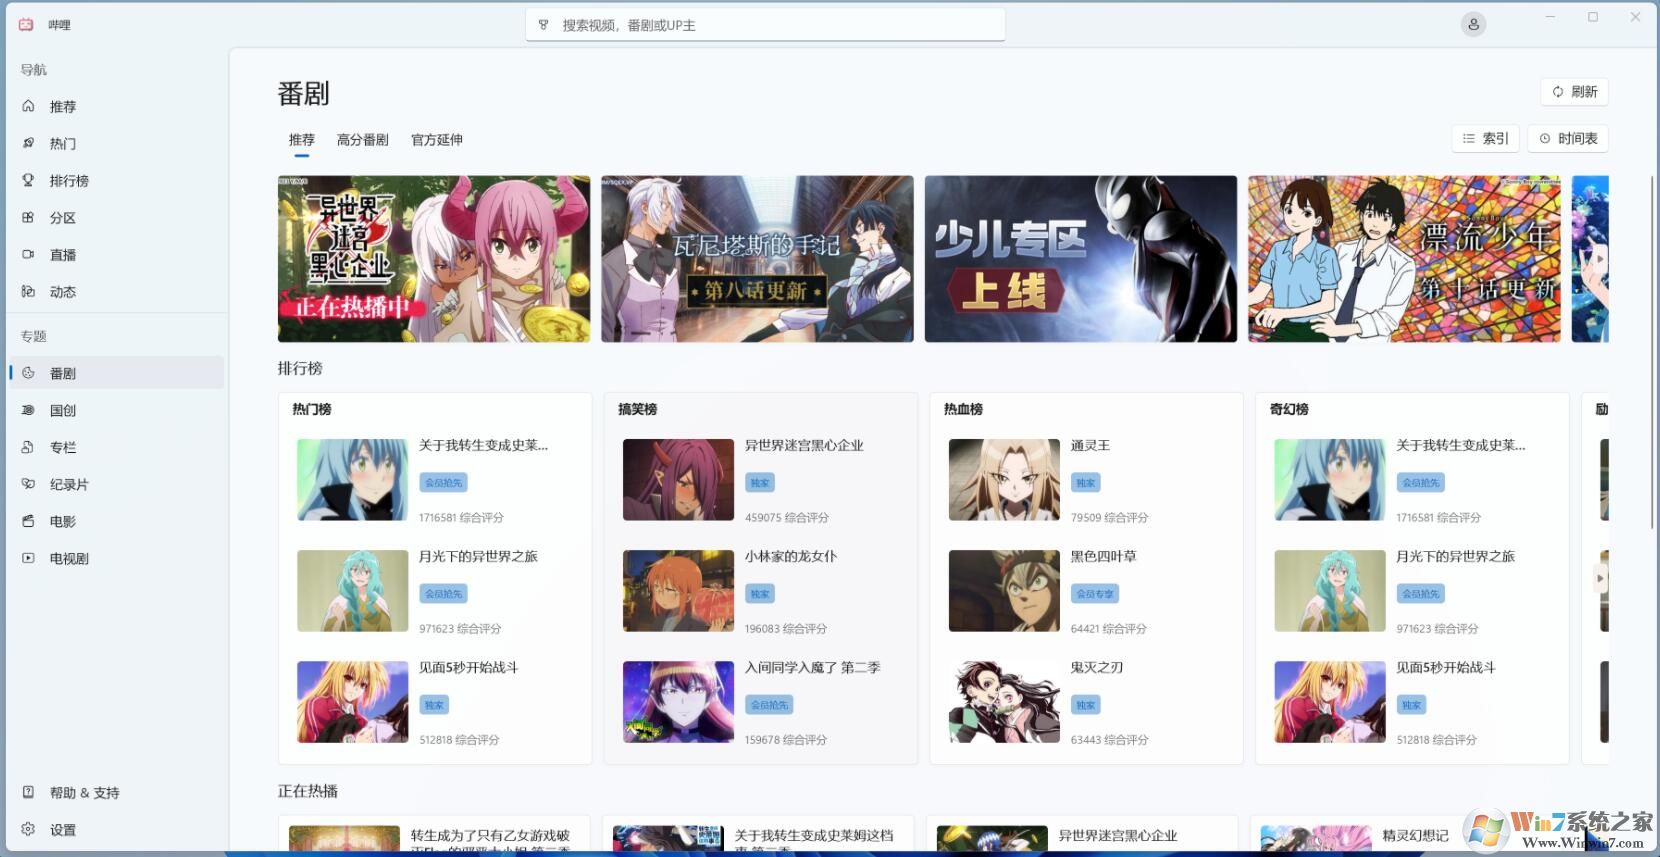
Task: Select 番剧 in the sidebar
Action: 116,373
